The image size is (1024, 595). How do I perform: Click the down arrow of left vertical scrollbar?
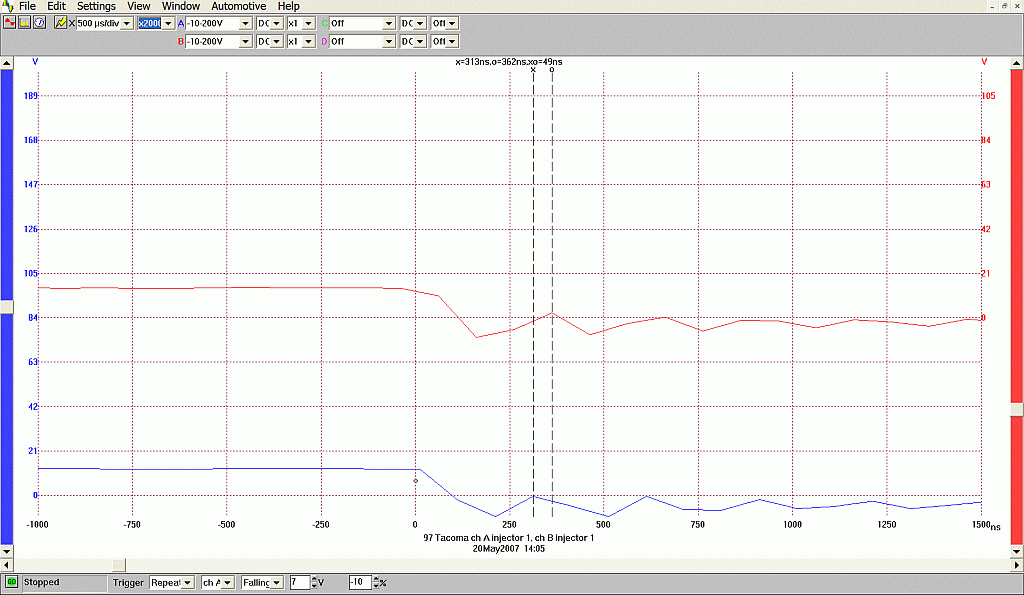click(7, 552)
